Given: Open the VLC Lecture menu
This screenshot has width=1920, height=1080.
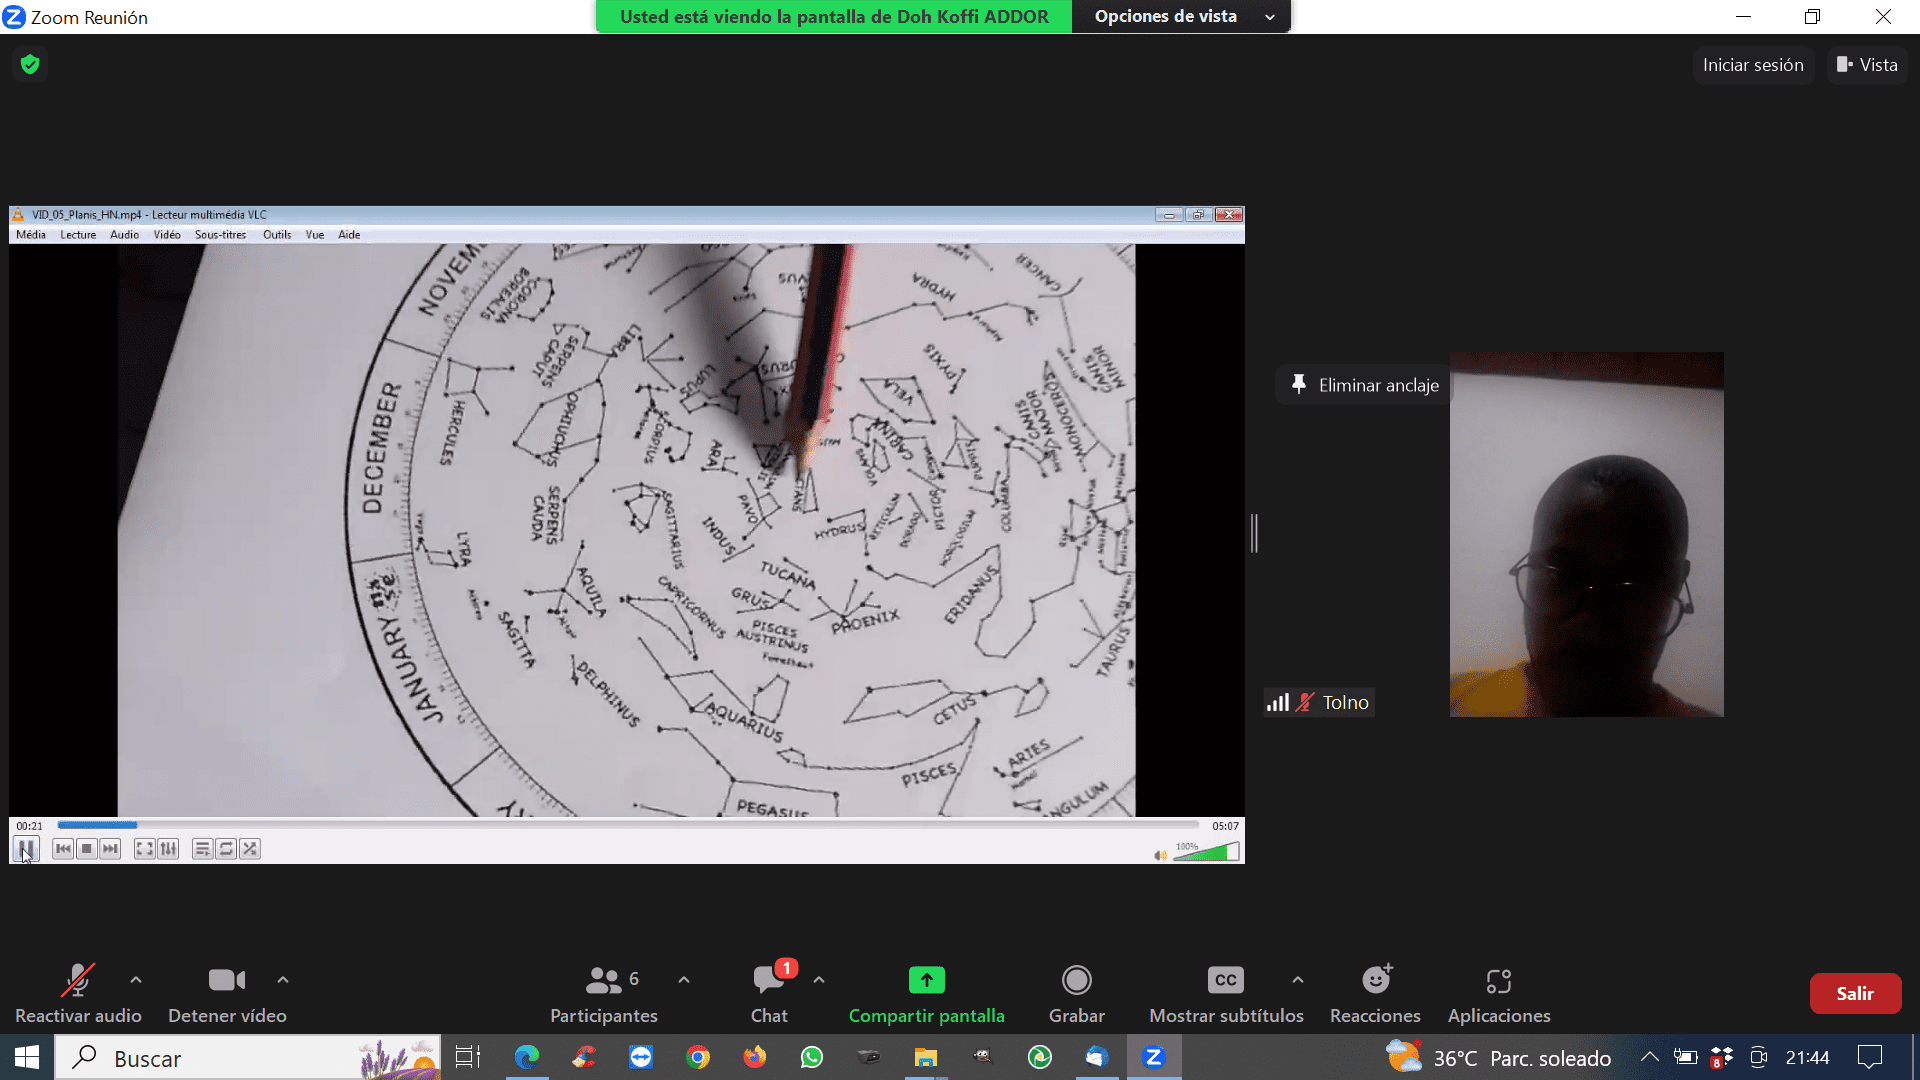Looking at the screenshot, I should click(78, 235).
